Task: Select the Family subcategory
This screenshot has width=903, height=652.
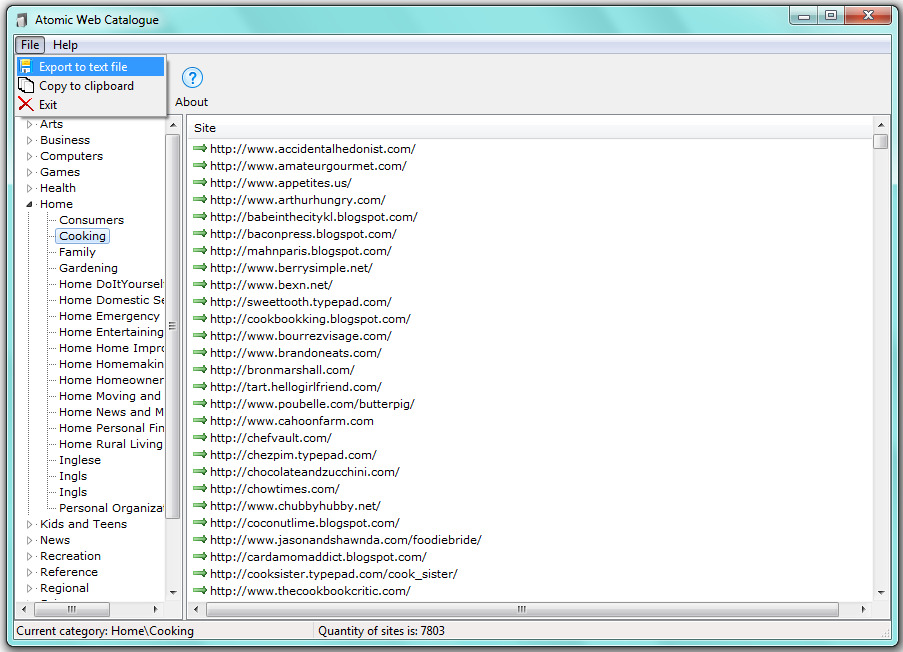Action: (77, 252)
